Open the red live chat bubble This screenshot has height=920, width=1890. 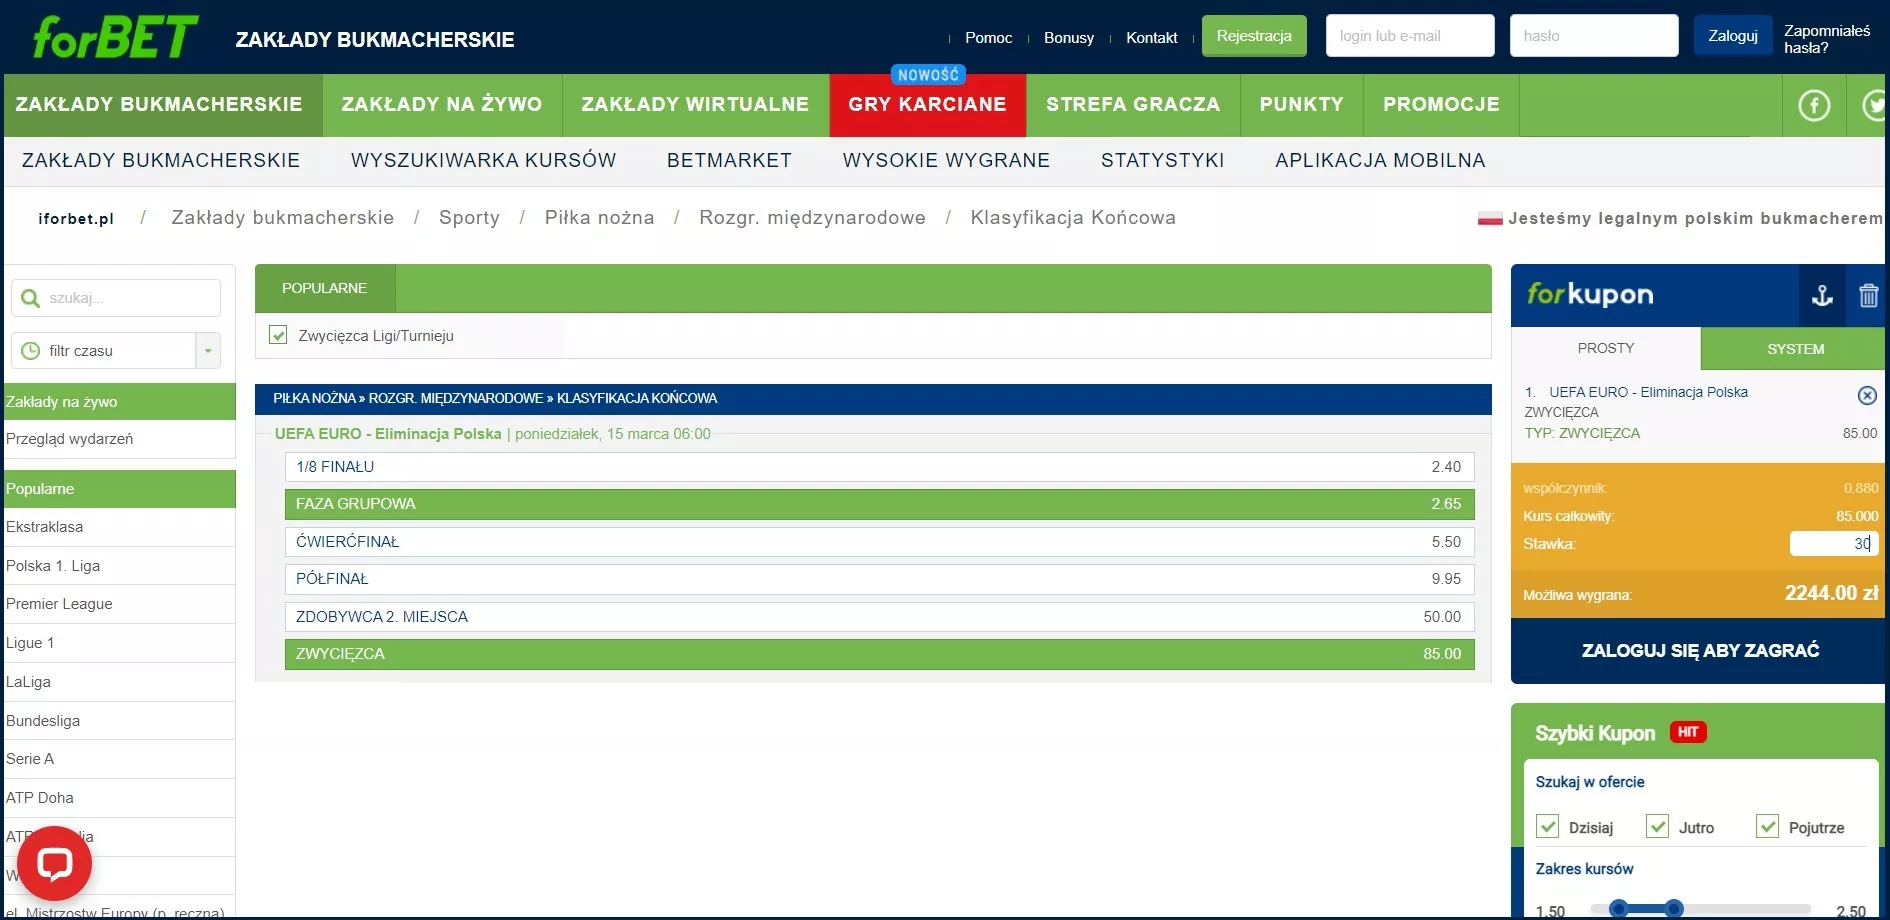pos(54,864)
